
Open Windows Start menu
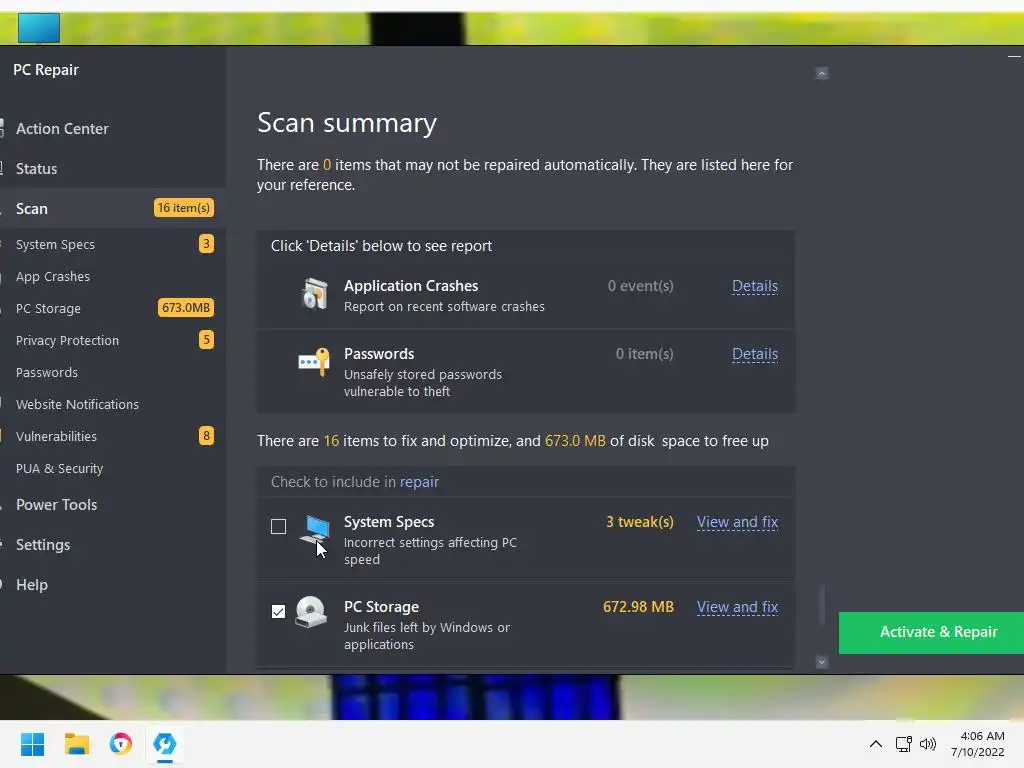tap(32, 744)
